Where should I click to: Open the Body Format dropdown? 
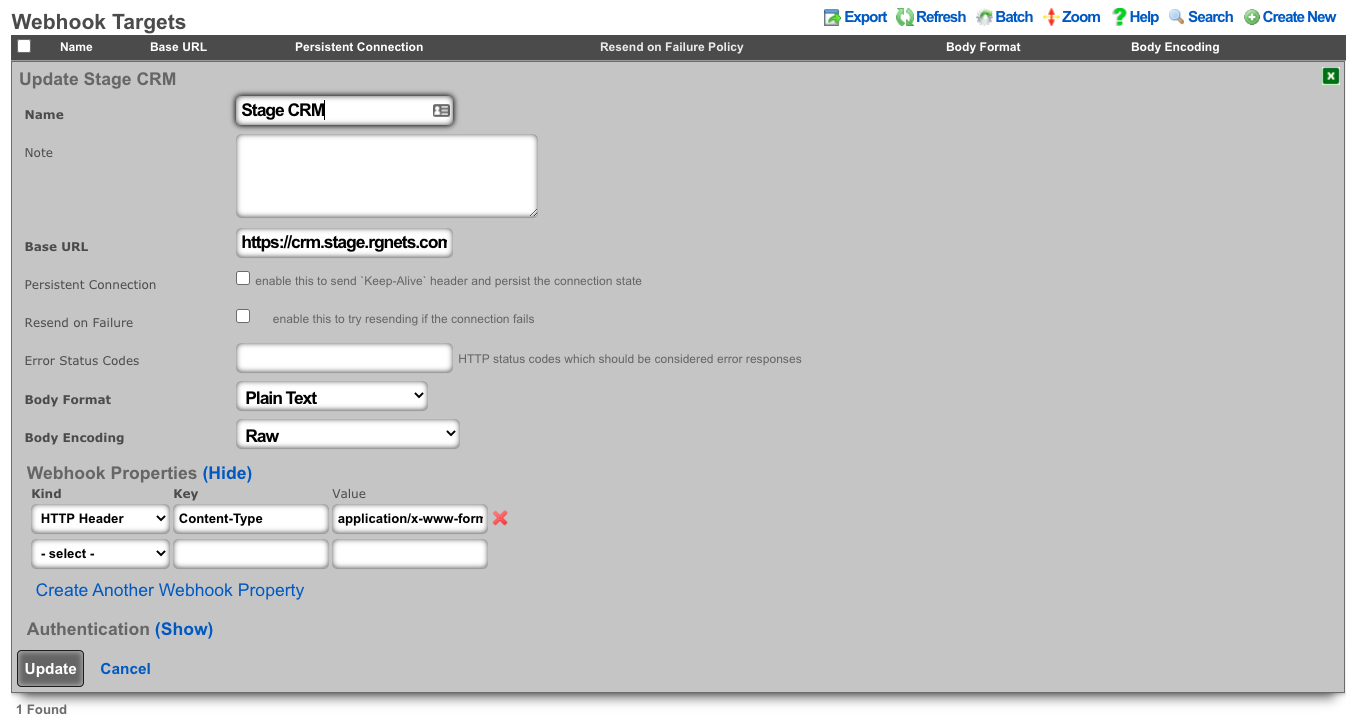pyautogui.click(x=332, y=397)
